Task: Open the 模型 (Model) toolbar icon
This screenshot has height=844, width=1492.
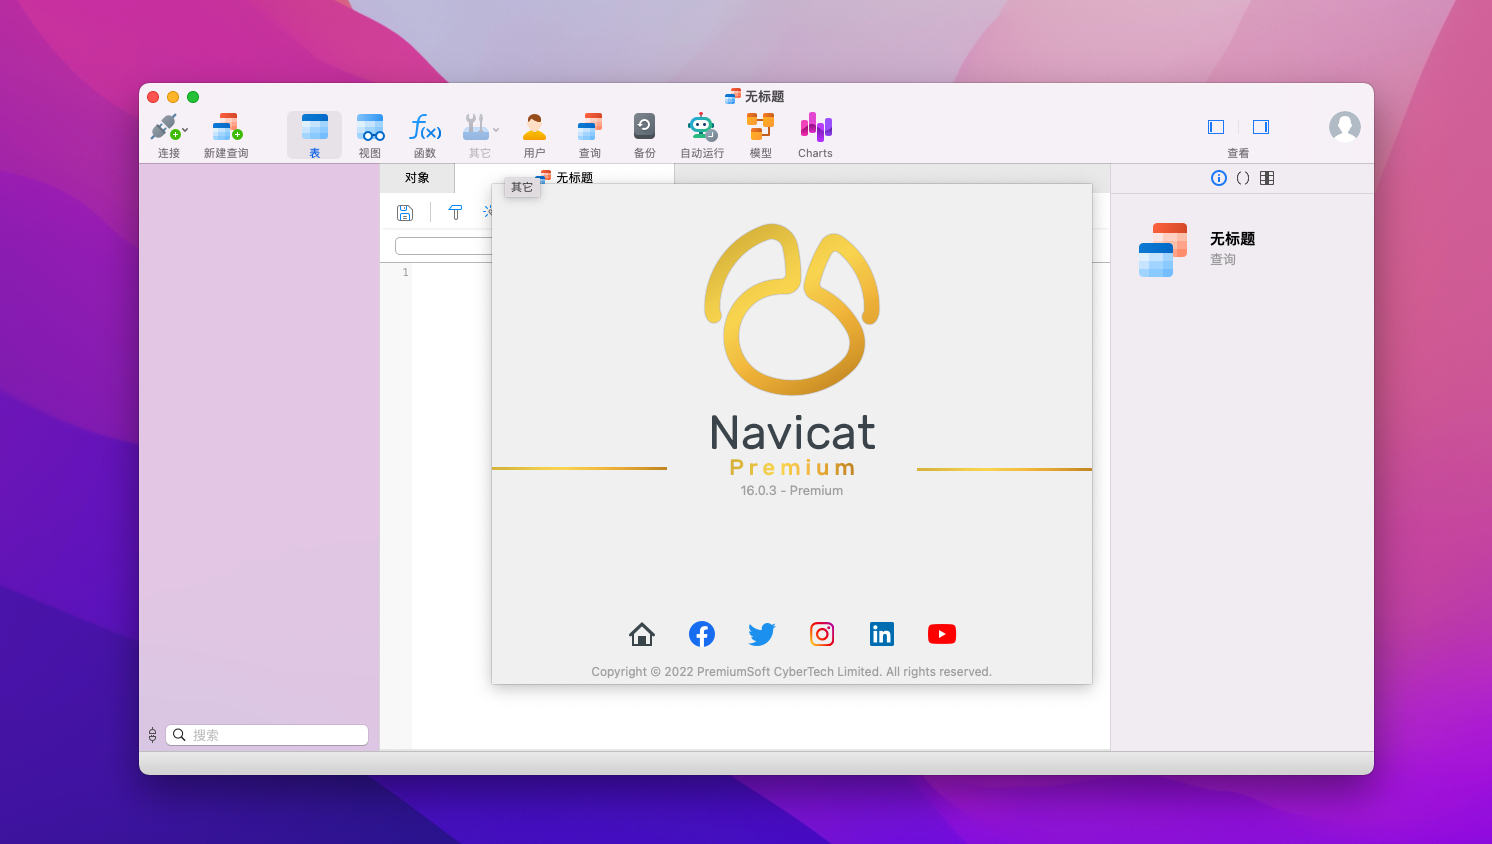Action: coord(760,129)
